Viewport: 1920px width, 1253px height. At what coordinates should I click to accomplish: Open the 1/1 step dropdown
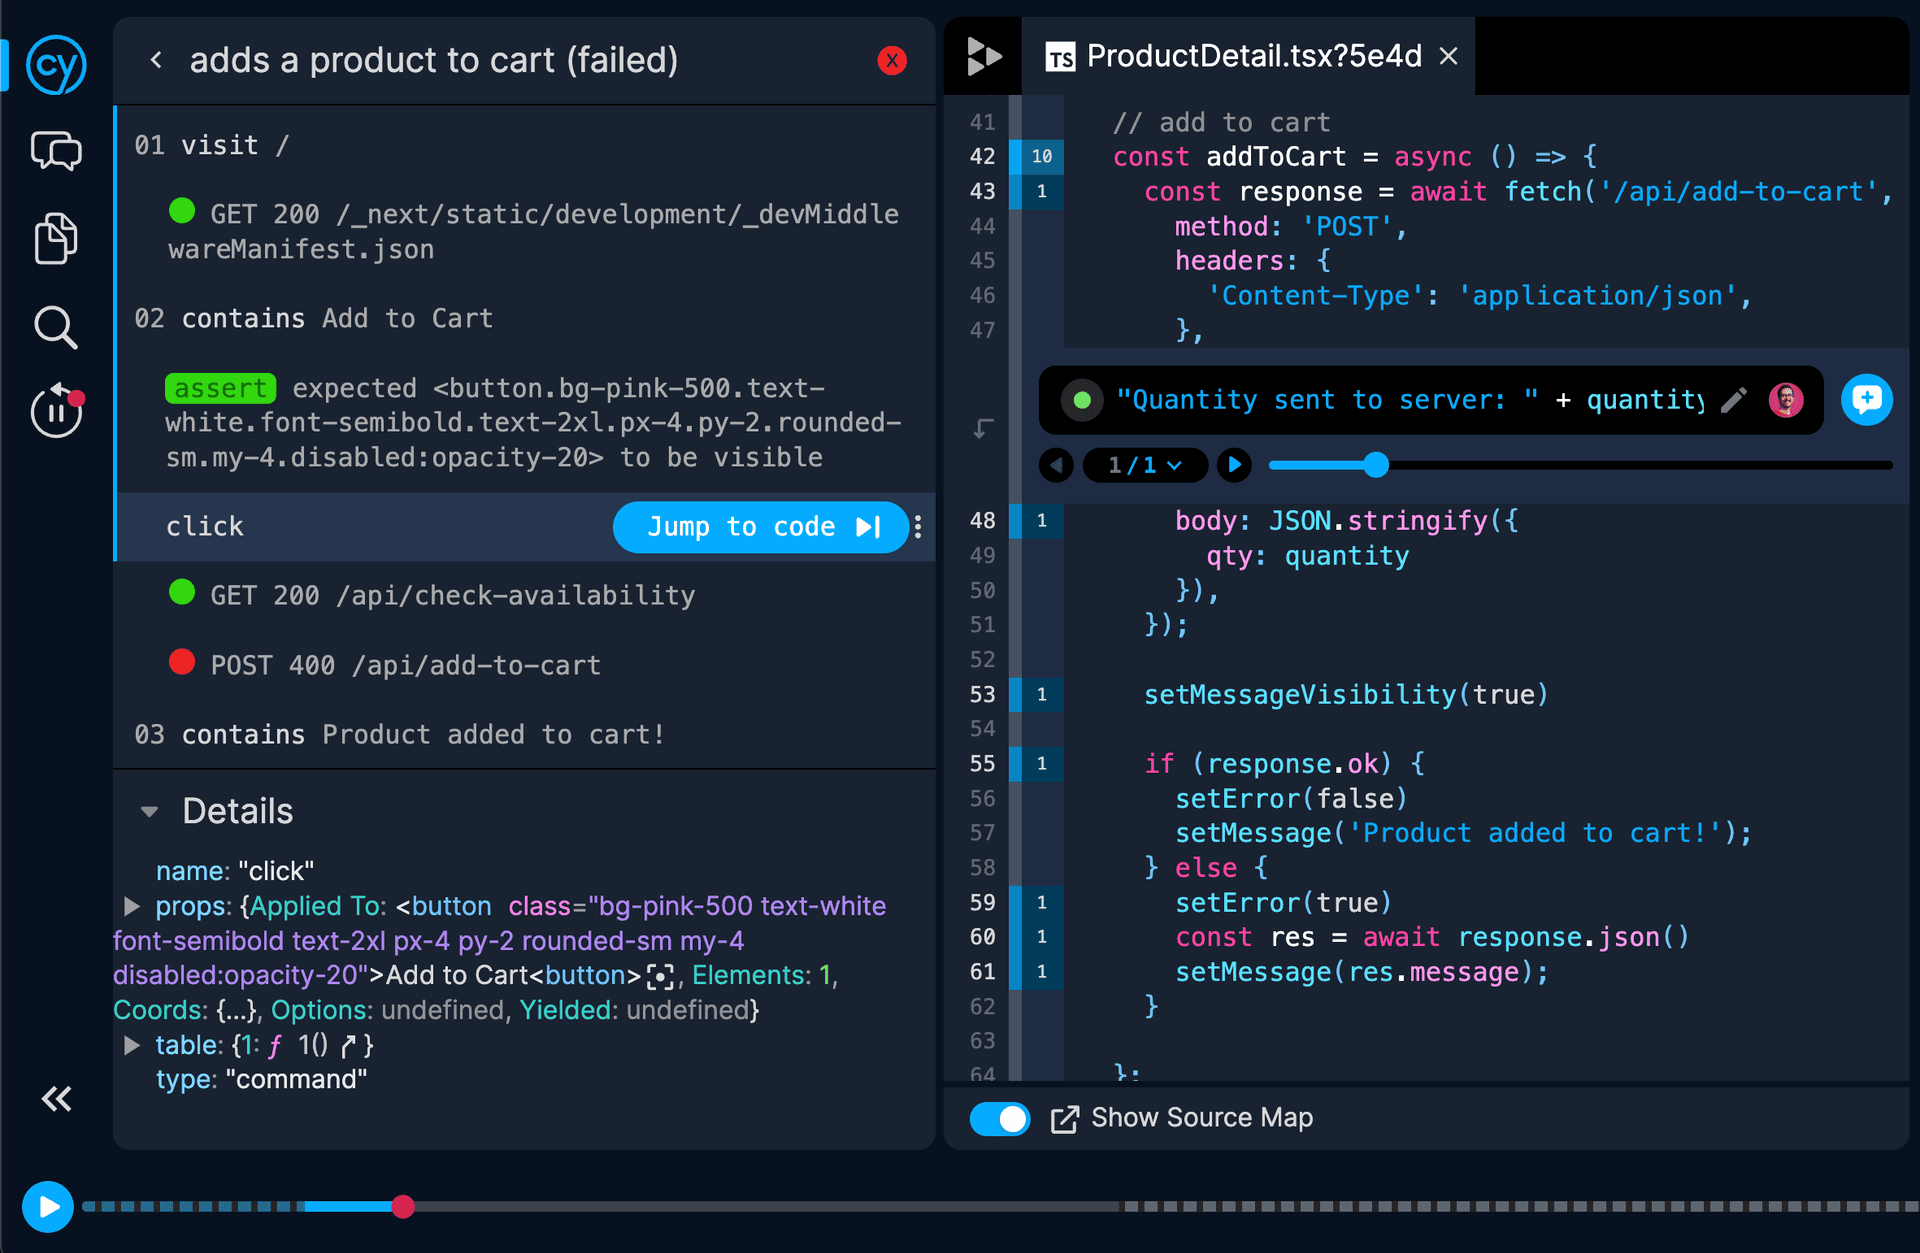coord(1145,465)
